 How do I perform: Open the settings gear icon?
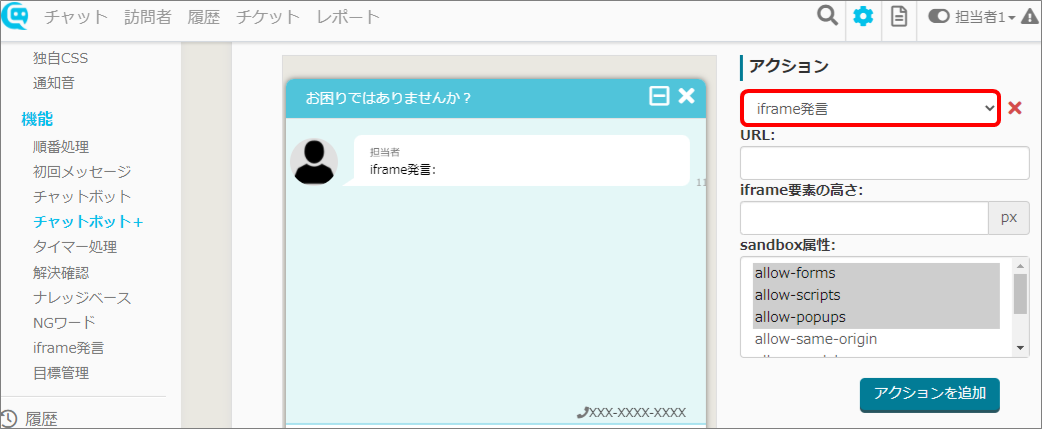click(x=863, y=17)
